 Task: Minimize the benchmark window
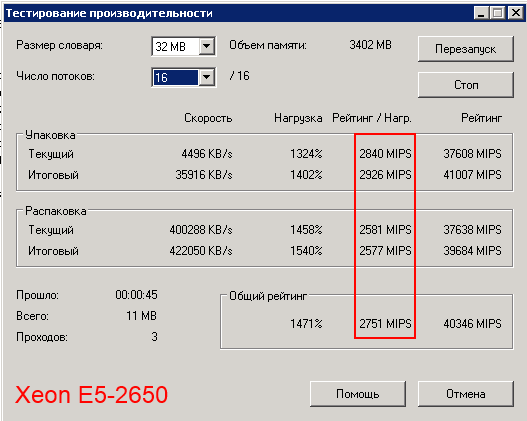coord(481,13)
